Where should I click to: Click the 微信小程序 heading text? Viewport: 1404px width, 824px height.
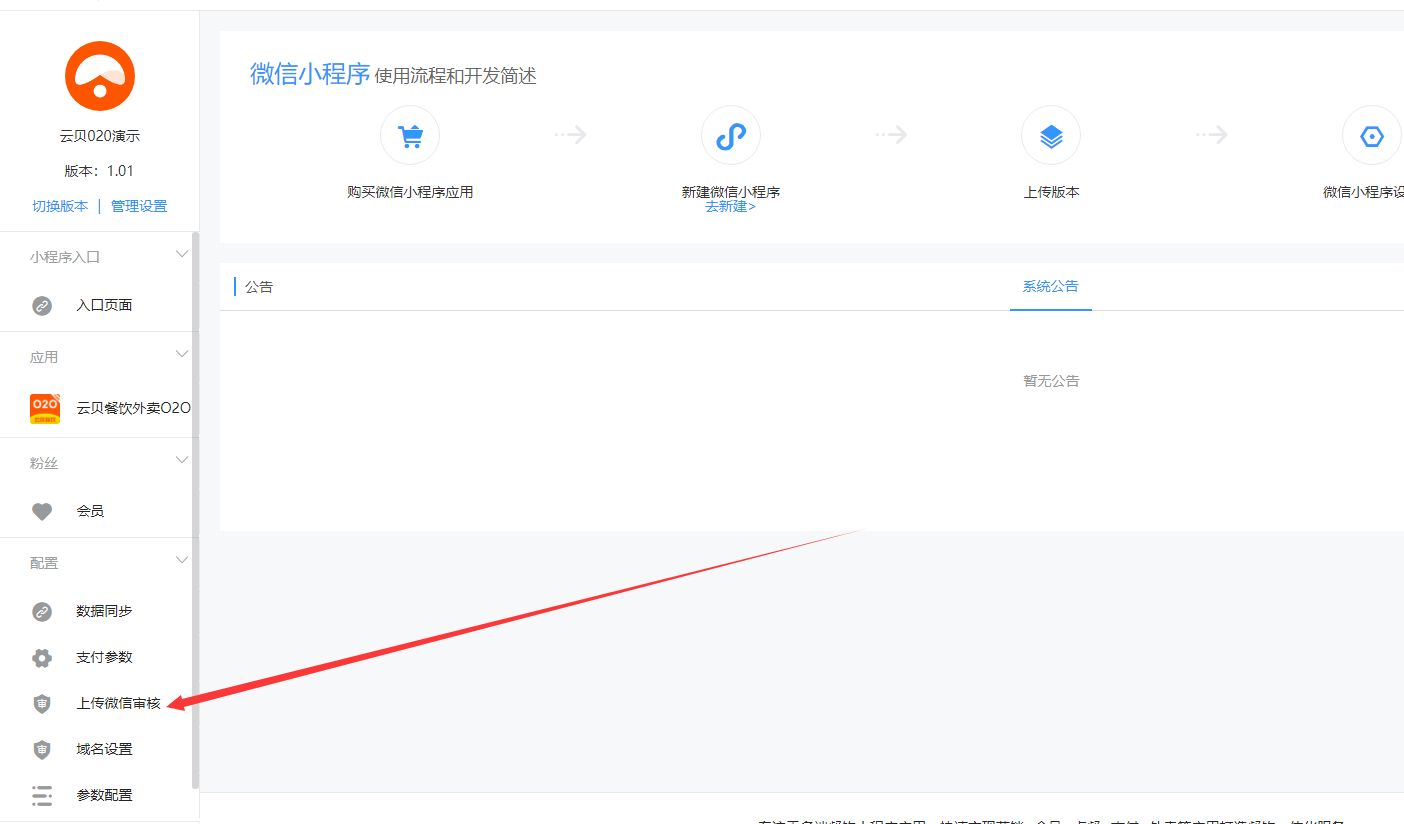(x=310, y=74)
